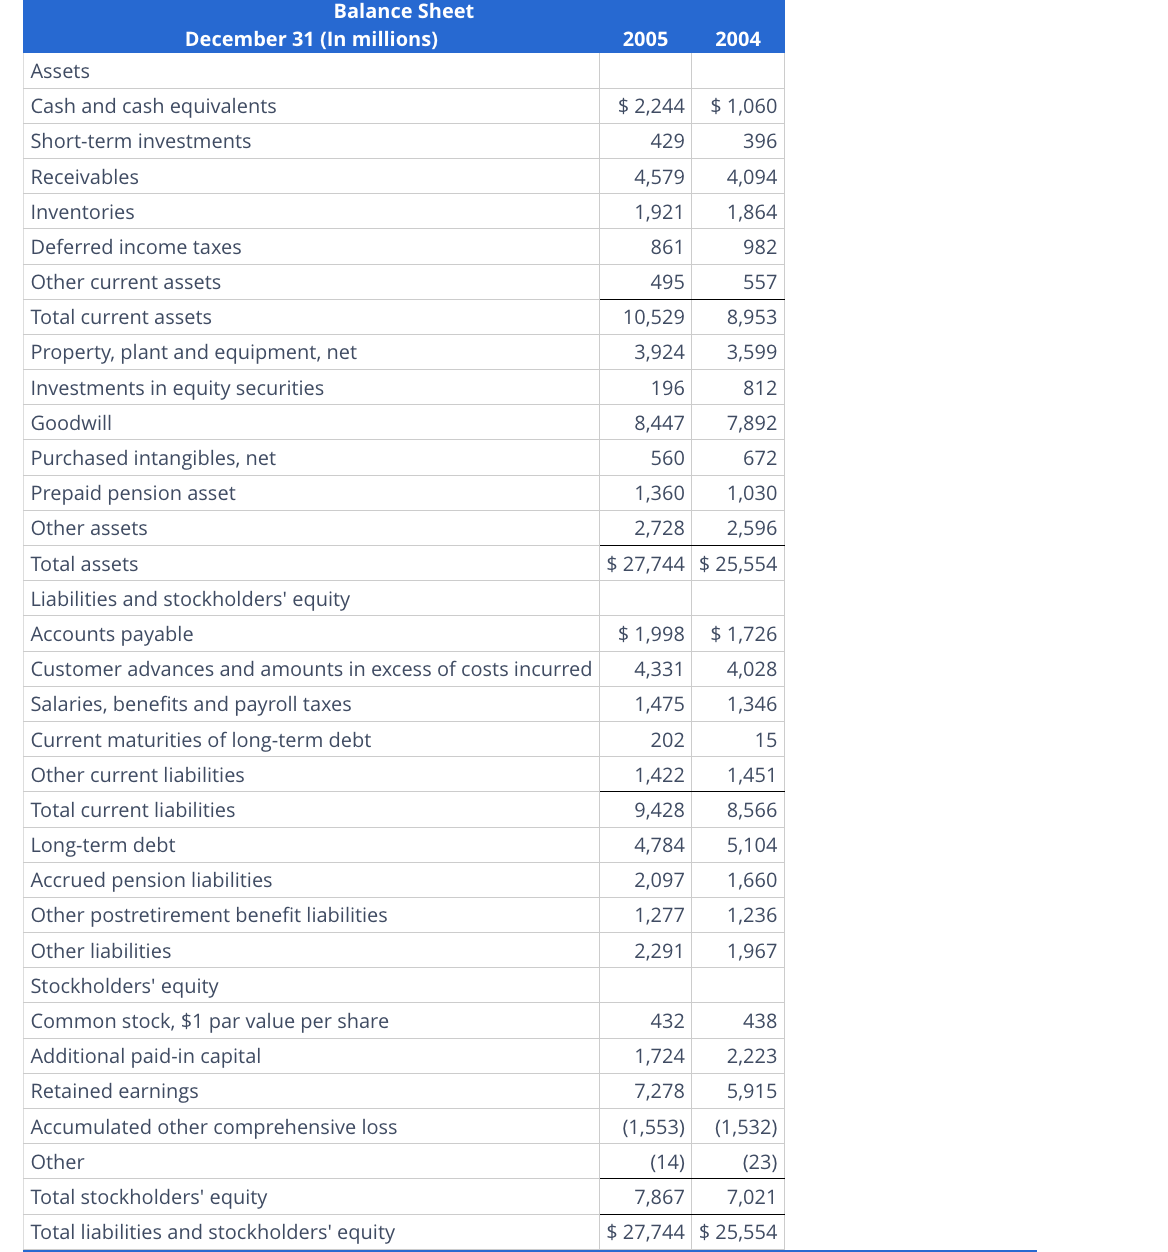Click the Total current assets row
1168x1252 pixels.
point(121,316)
